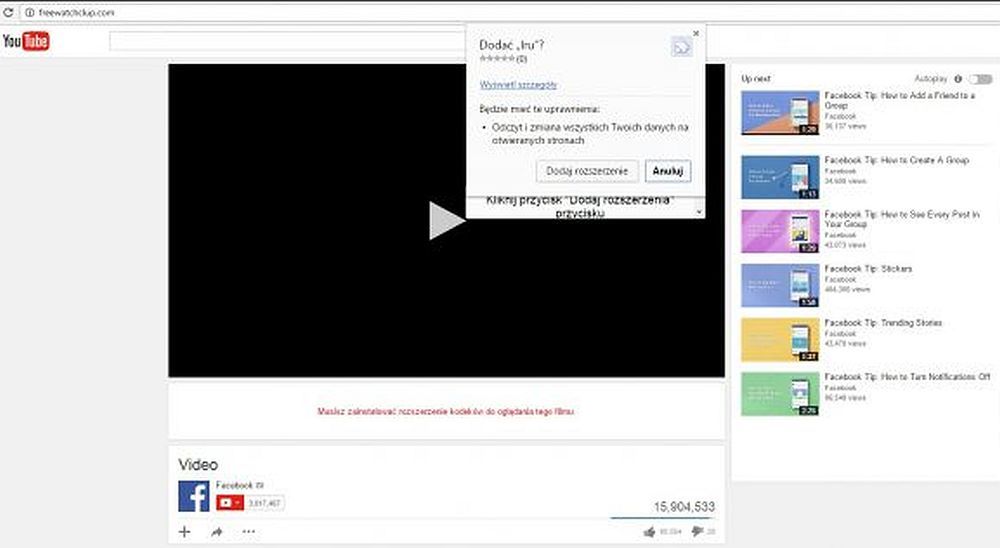This screenshot has height=548, width=1000.
Task: Click the Facebook channel name below video
Action: [x=235, y=485]
